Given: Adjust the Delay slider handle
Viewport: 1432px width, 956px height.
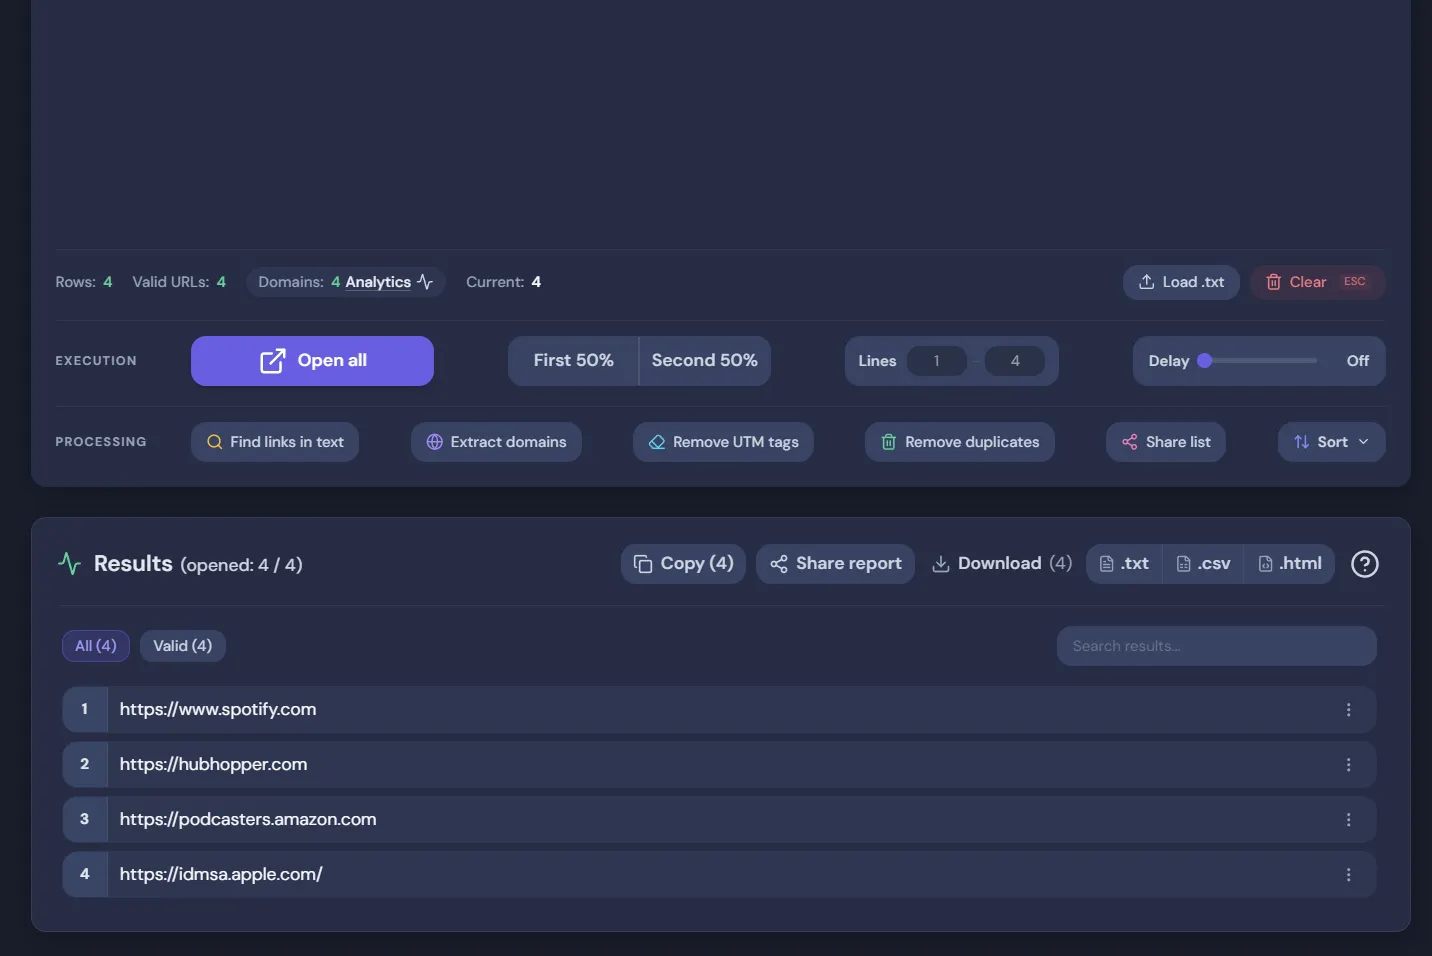Looking at the screenshot, I should click(1205, 361).
